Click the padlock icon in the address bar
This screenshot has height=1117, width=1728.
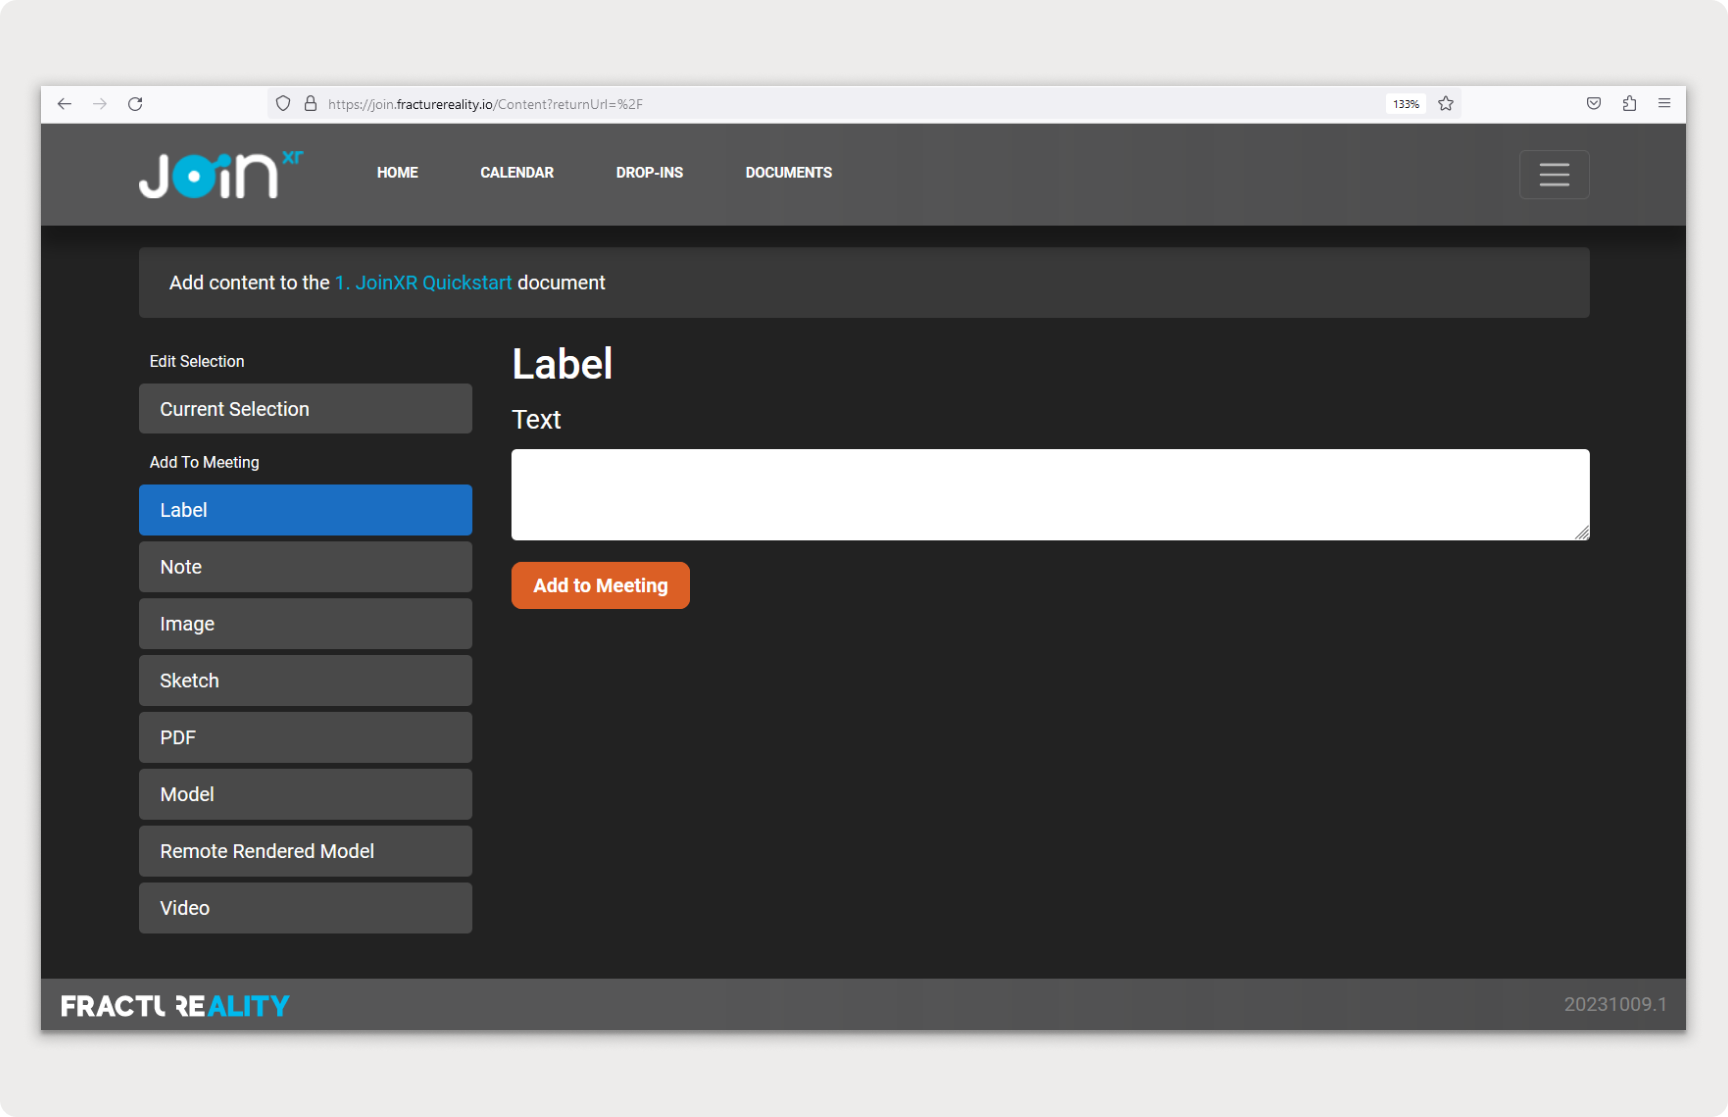click(x=310, y=103)
